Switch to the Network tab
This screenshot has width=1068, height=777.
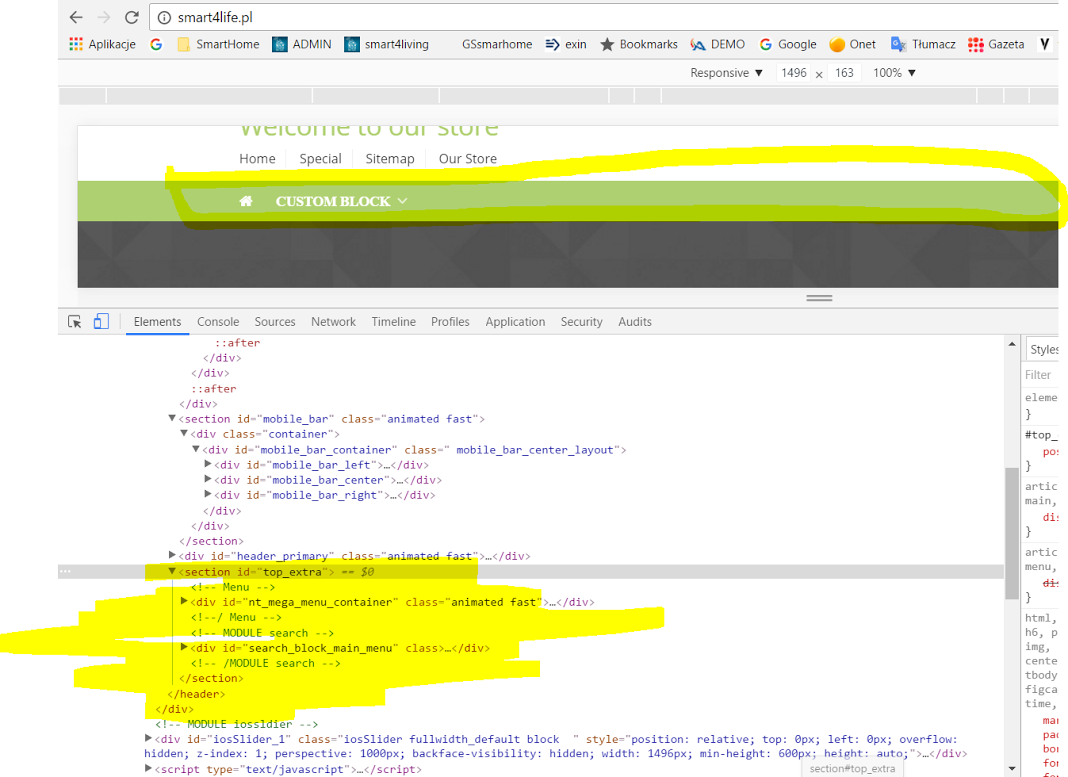(x=333, y=322)
